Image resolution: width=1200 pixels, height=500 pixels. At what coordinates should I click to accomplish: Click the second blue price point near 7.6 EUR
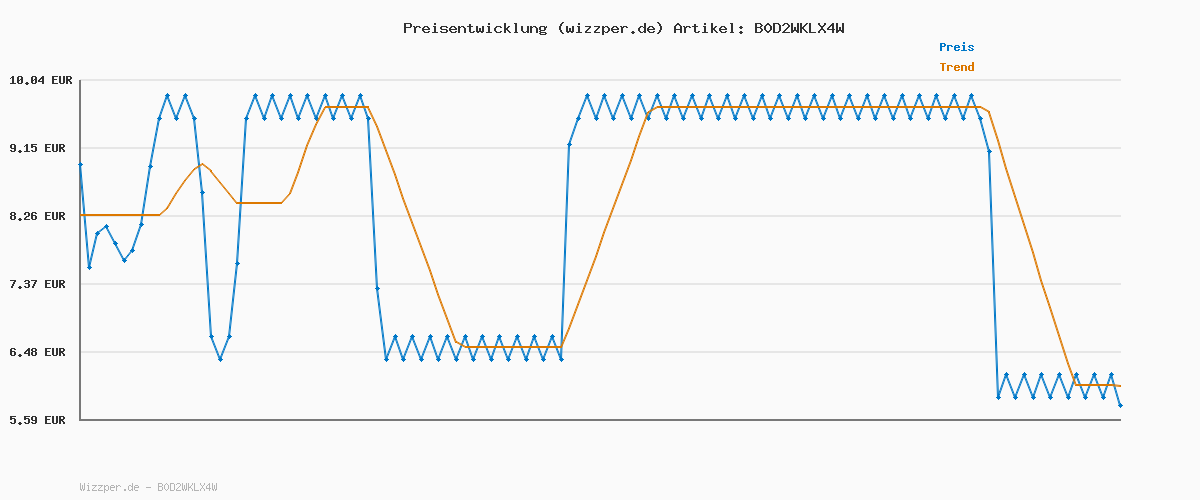(x=89, y=267)
